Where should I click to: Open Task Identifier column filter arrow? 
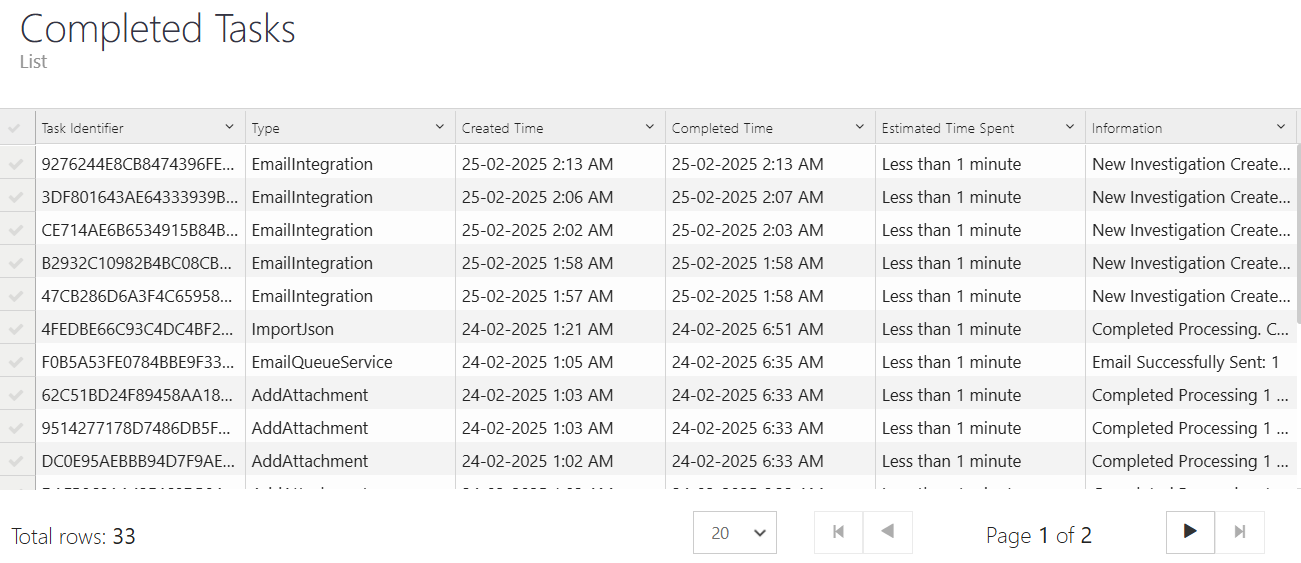click(x=230, y=127)
